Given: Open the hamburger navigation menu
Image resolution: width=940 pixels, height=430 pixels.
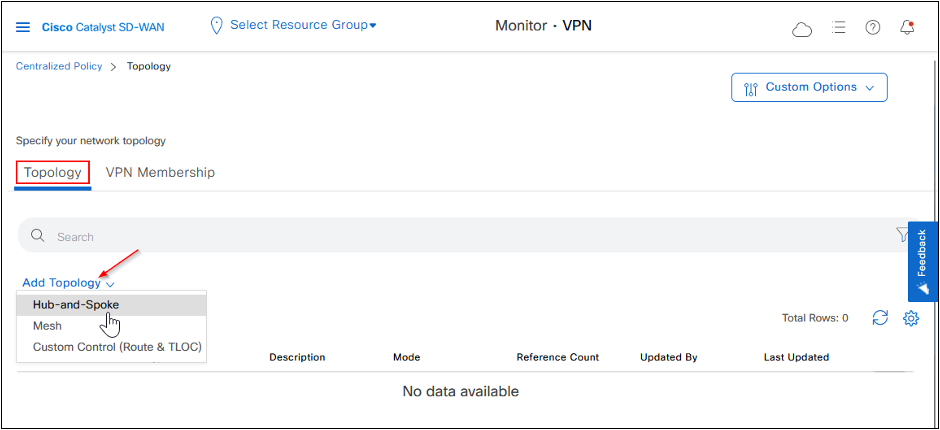Looking at the screenshot, I should click(x=23, y=27).
